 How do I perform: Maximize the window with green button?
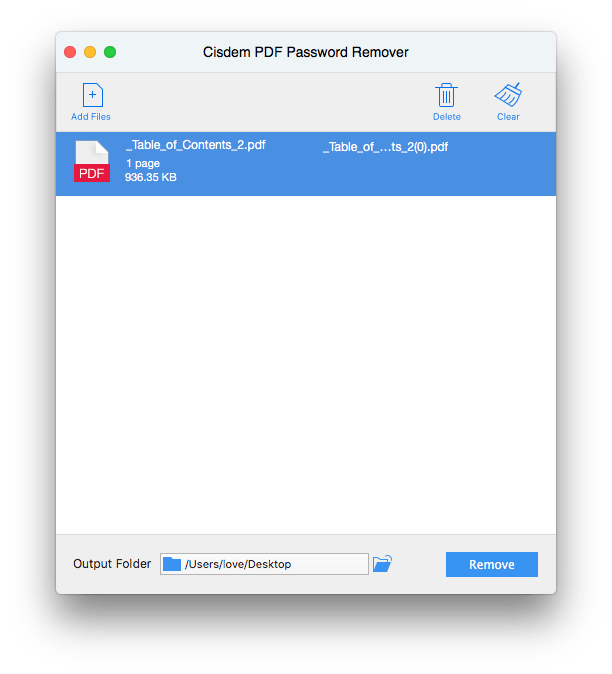coord(110,52)
